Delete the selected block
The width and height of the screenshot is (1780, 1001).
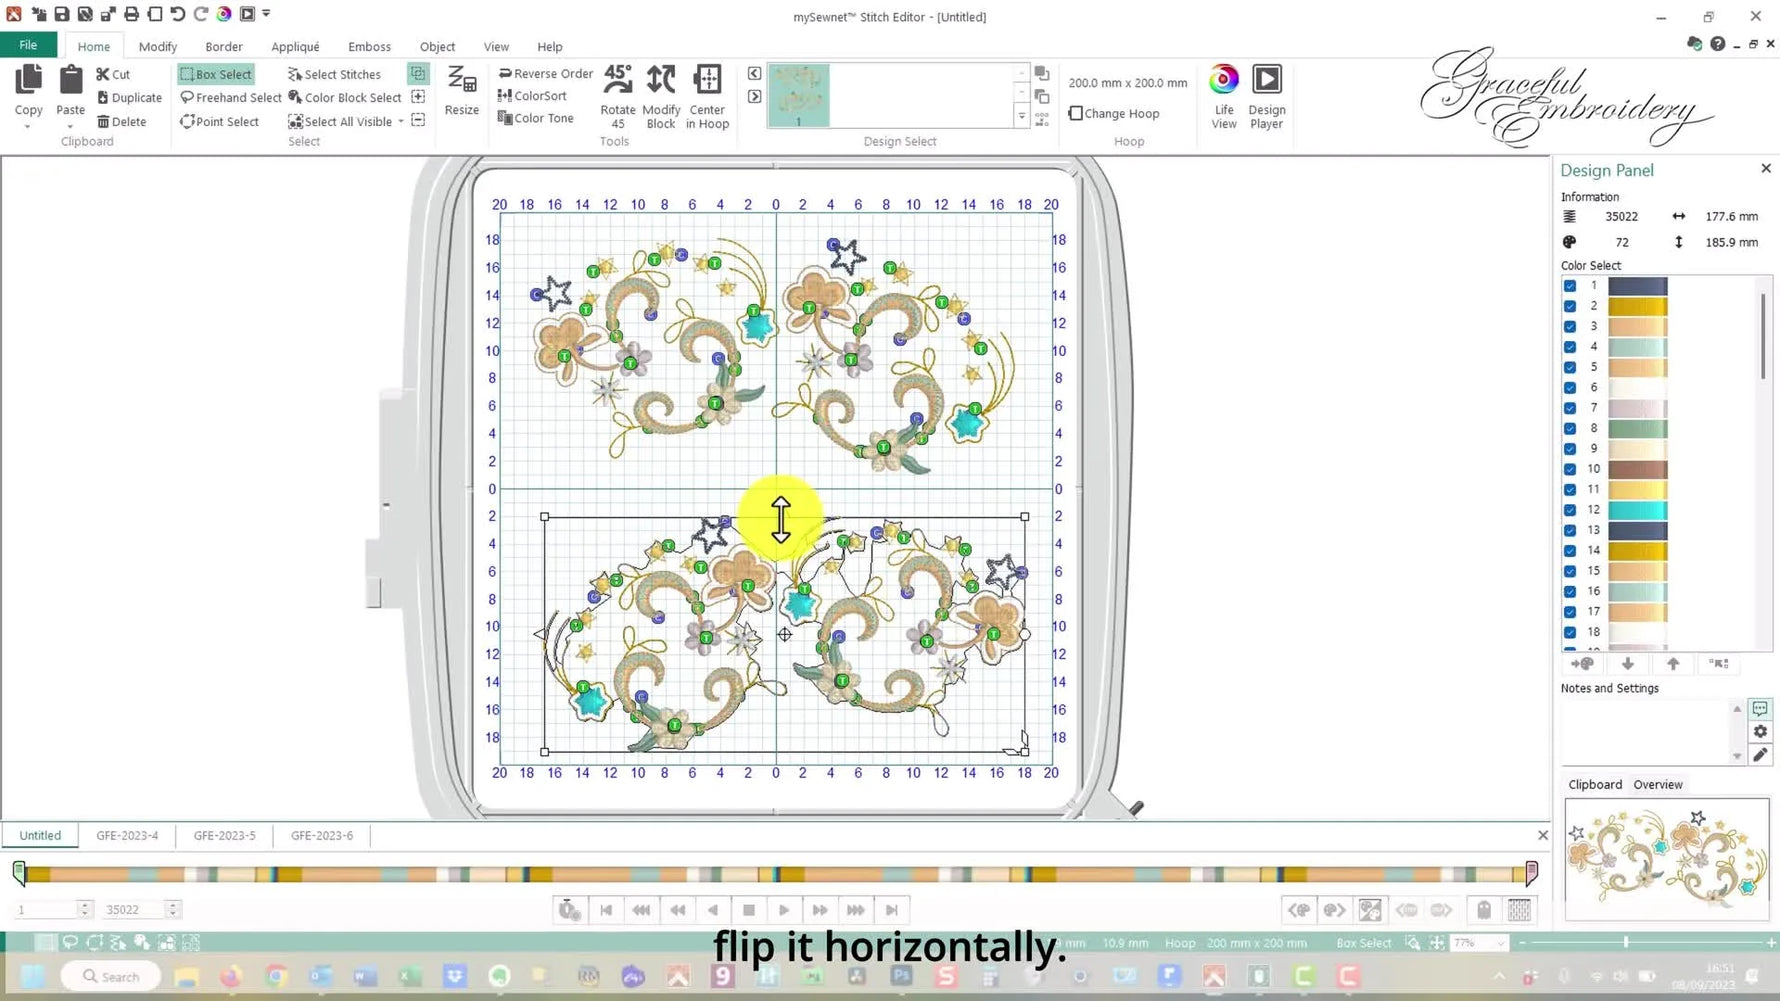coord(121,122)
